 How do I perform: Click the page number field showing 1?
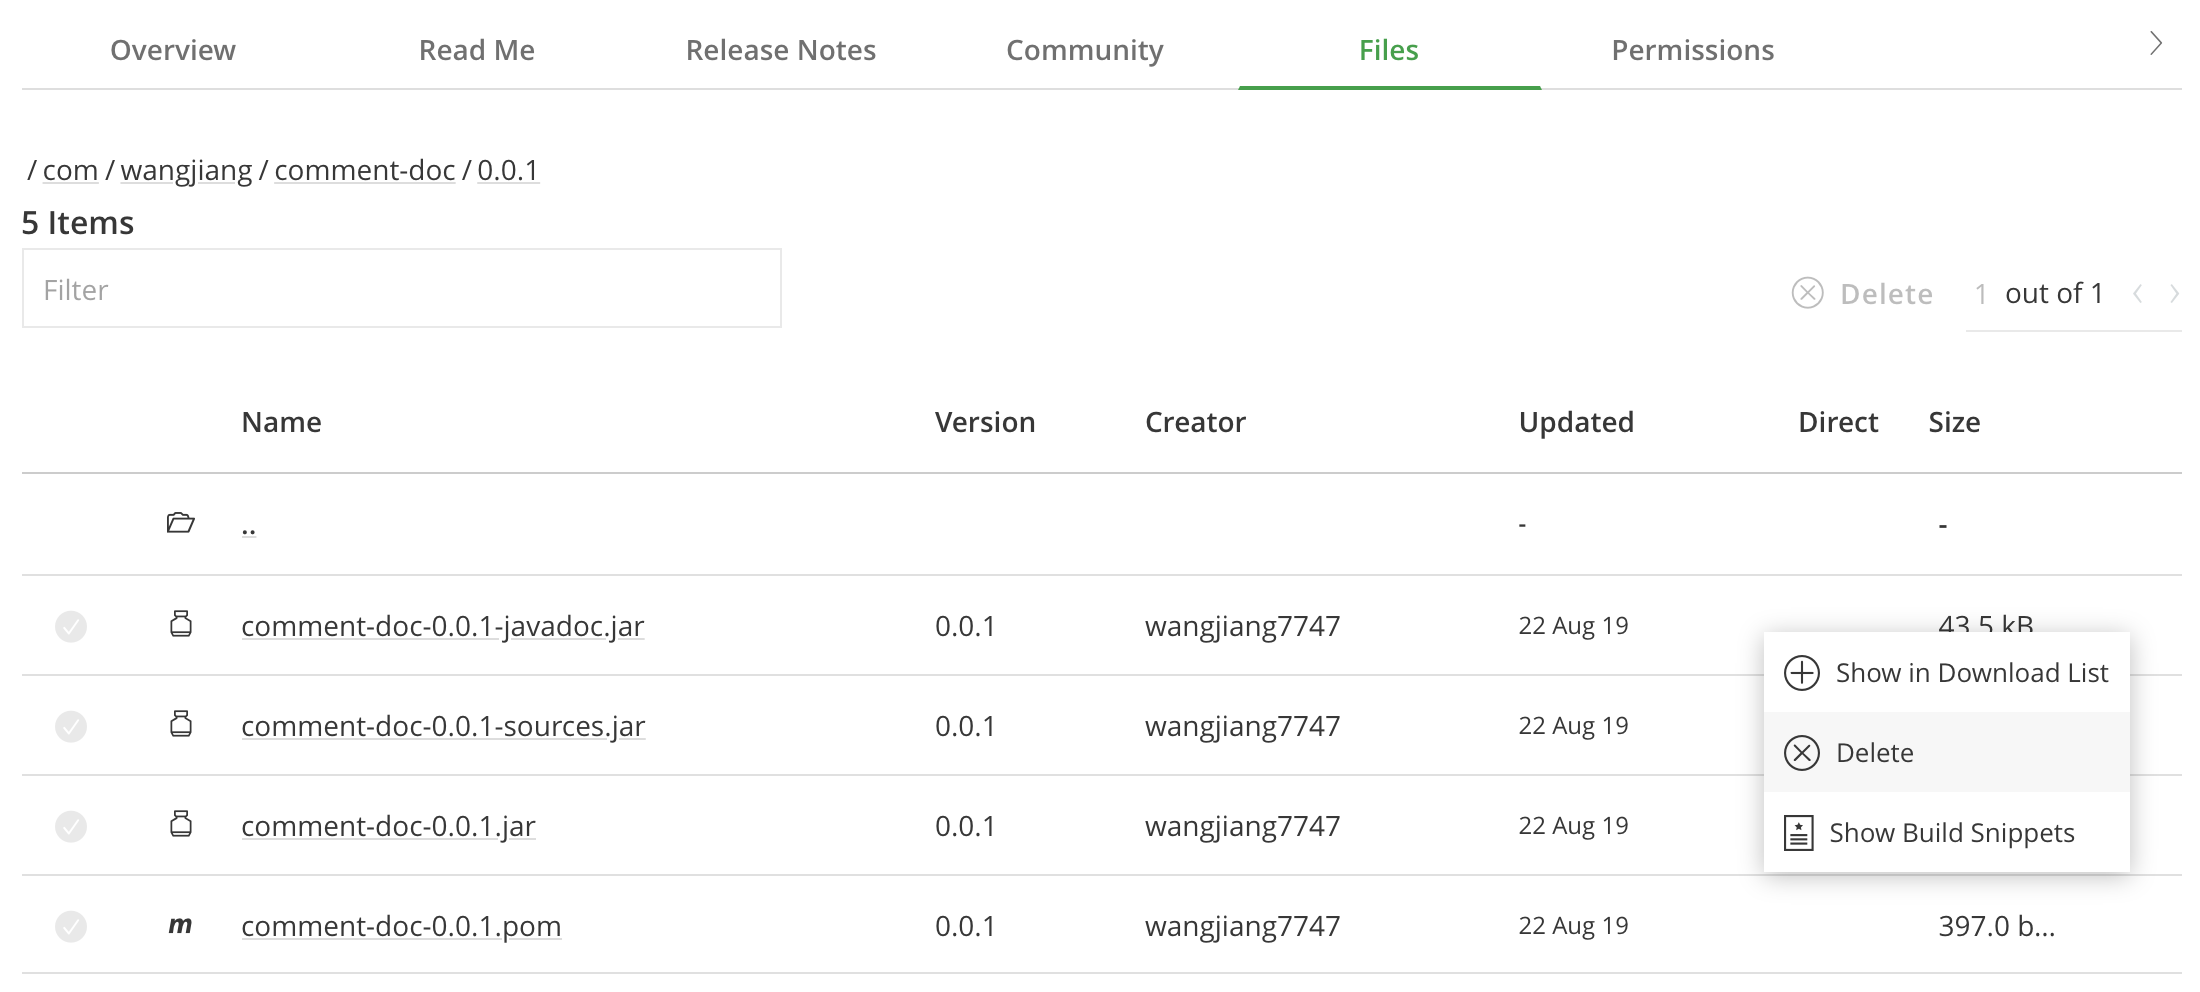pos(1981,293)
